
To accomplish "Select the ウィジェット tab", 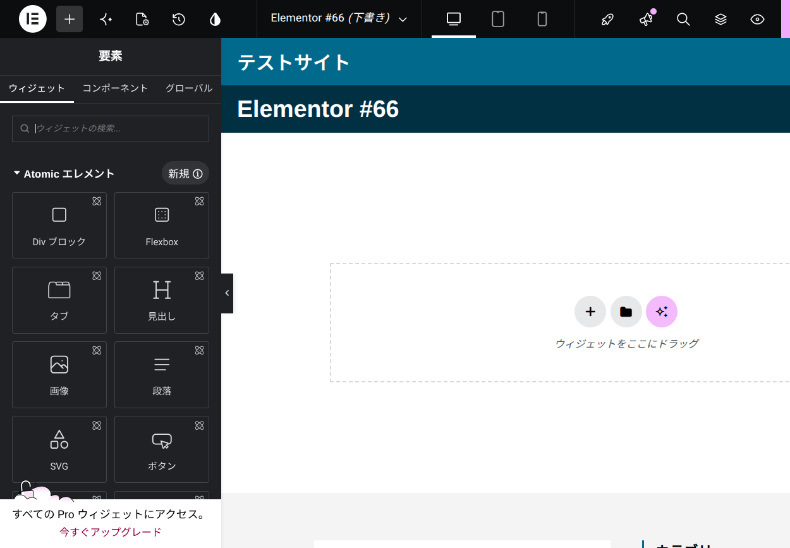I will click(37, 89).
